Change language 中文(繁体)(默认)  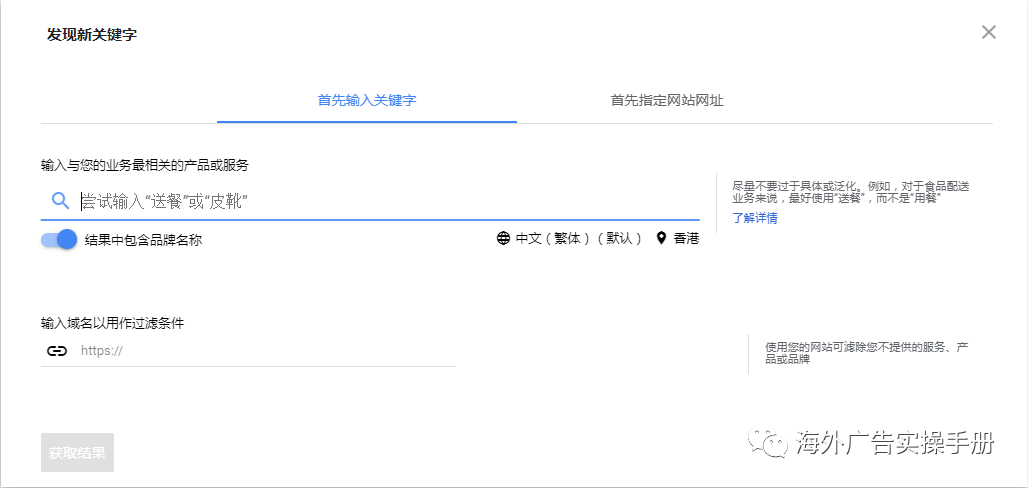(x=578, y=239)
